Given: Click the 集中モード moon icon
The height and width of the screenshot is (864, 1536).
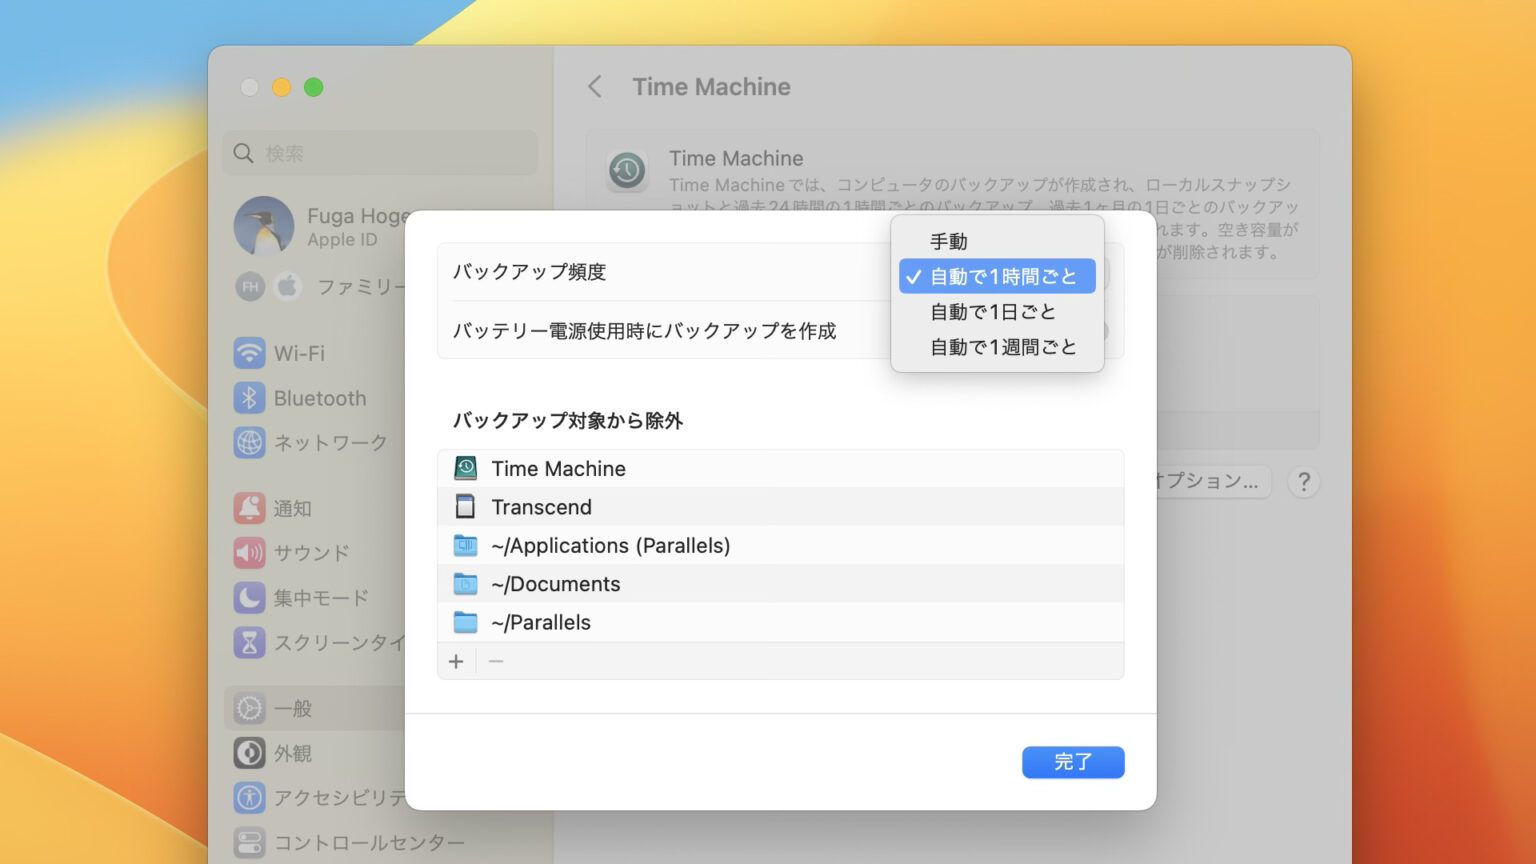Looking at the screenshot, I should click(249, 598).
